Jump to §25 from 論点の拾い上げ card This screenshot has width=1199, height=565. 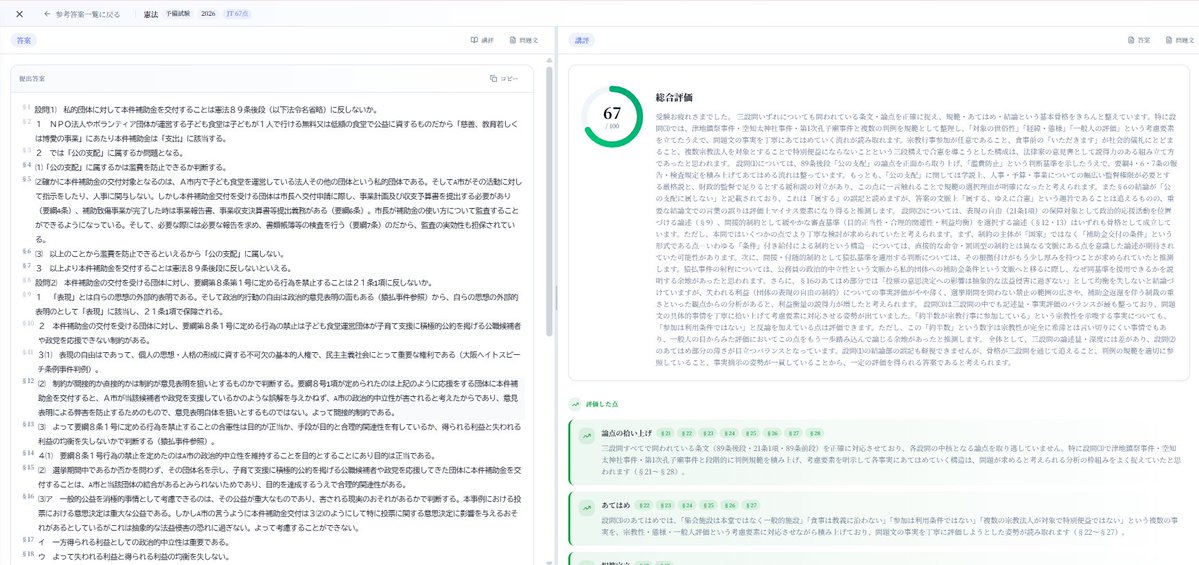point(752,433)
